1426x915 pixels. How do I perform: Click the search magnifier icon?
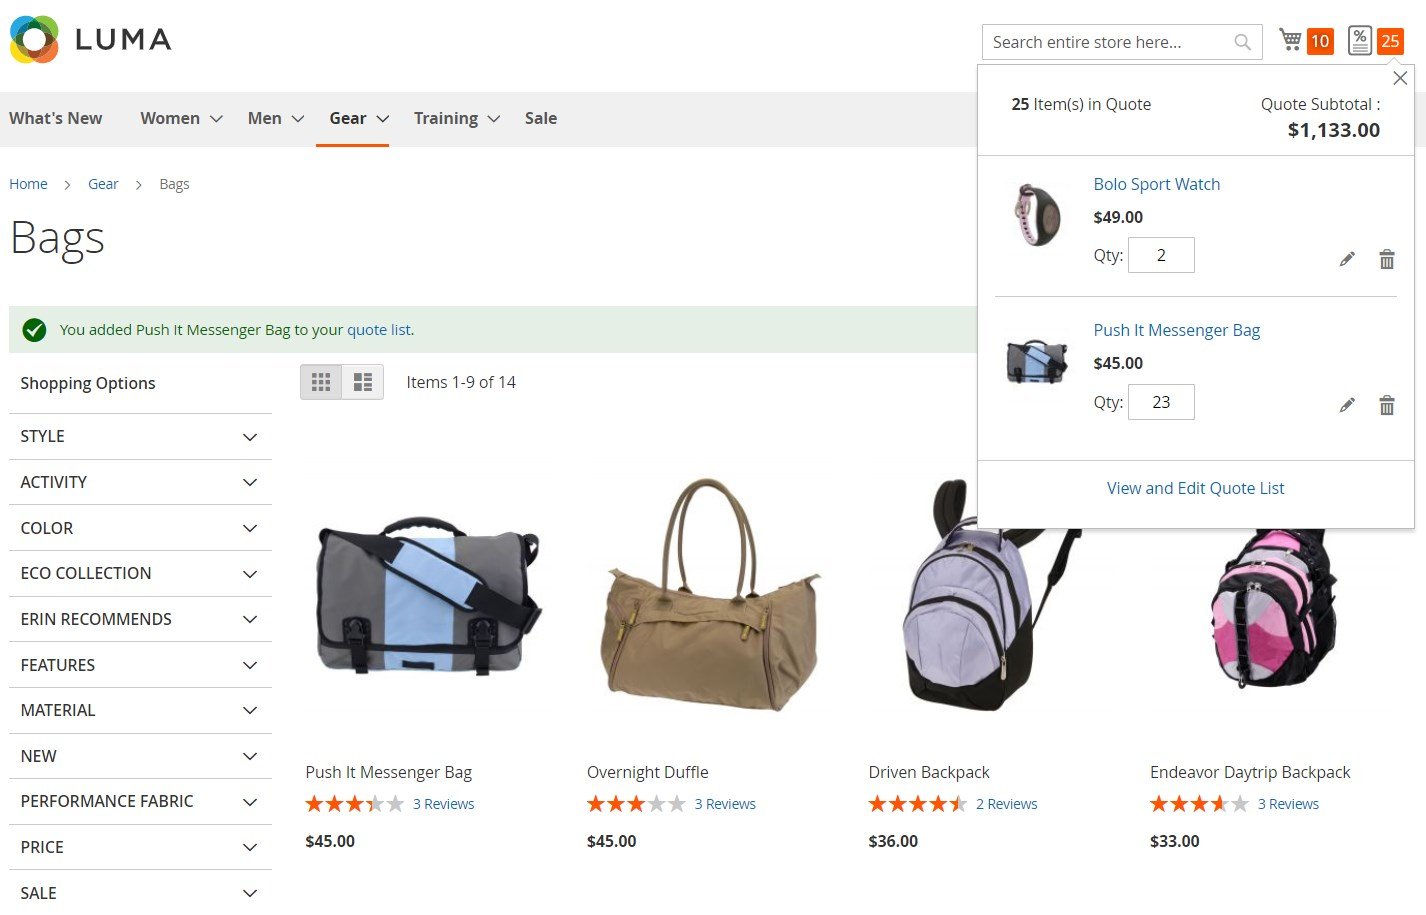[1242, 42]
